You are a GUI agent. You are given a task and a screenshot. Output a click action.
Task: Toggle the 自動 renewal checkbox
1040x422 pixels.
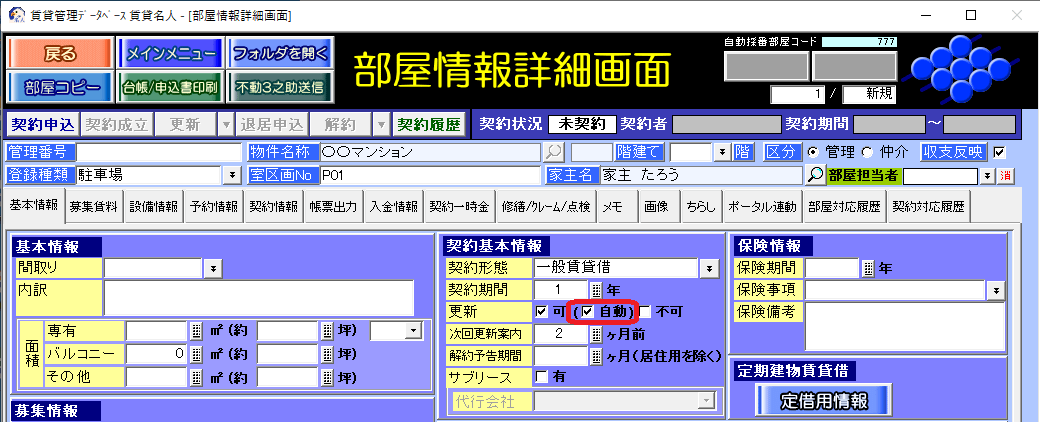[x=588, y=312]
